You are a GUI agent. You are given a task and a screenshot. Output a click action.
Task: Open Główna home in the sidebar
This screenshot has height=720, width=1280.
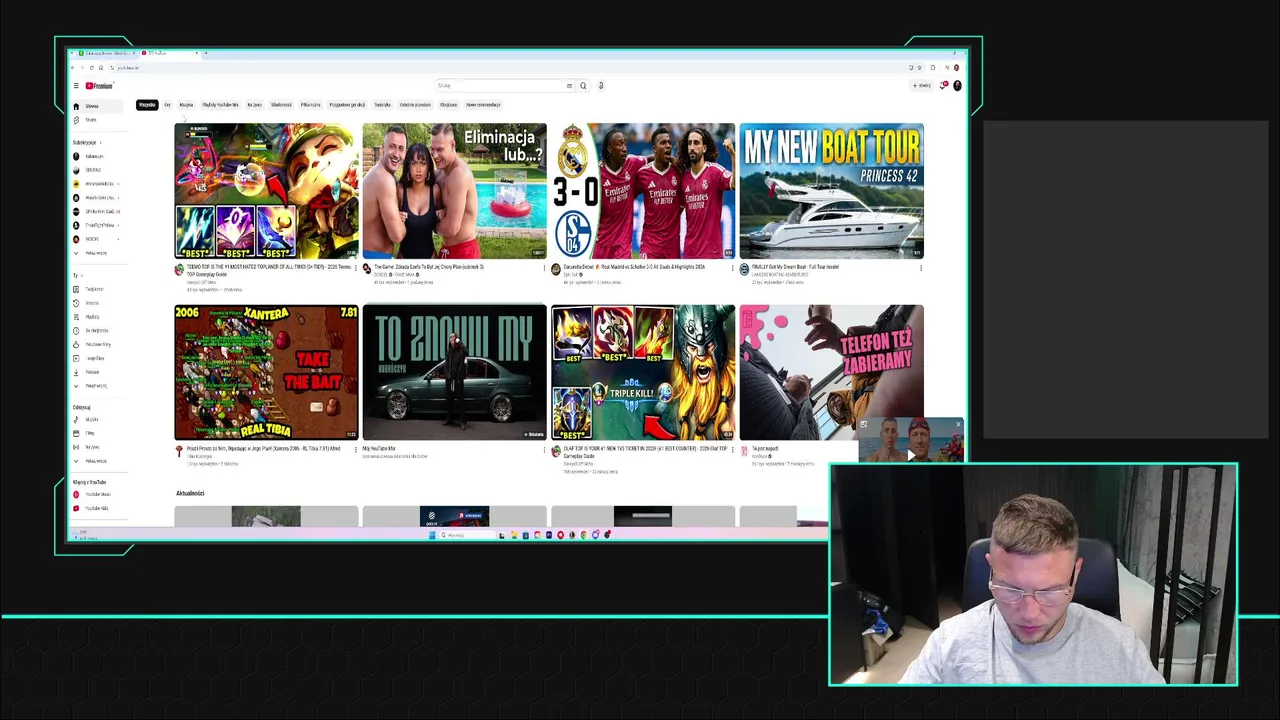pyautogui.click(x=96, y=106)
